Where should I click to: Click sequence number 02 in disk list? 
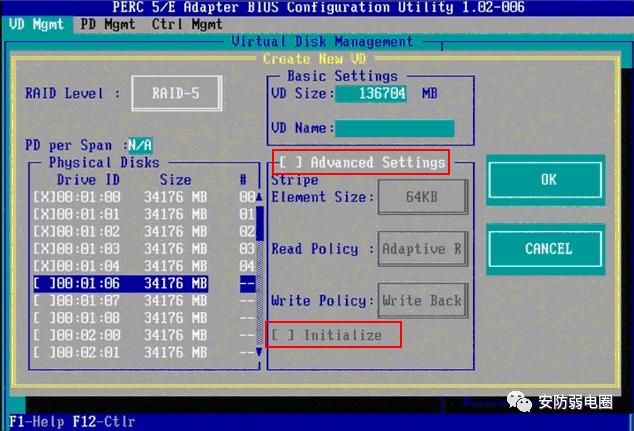pyautogui.click(x=247, y=232)
